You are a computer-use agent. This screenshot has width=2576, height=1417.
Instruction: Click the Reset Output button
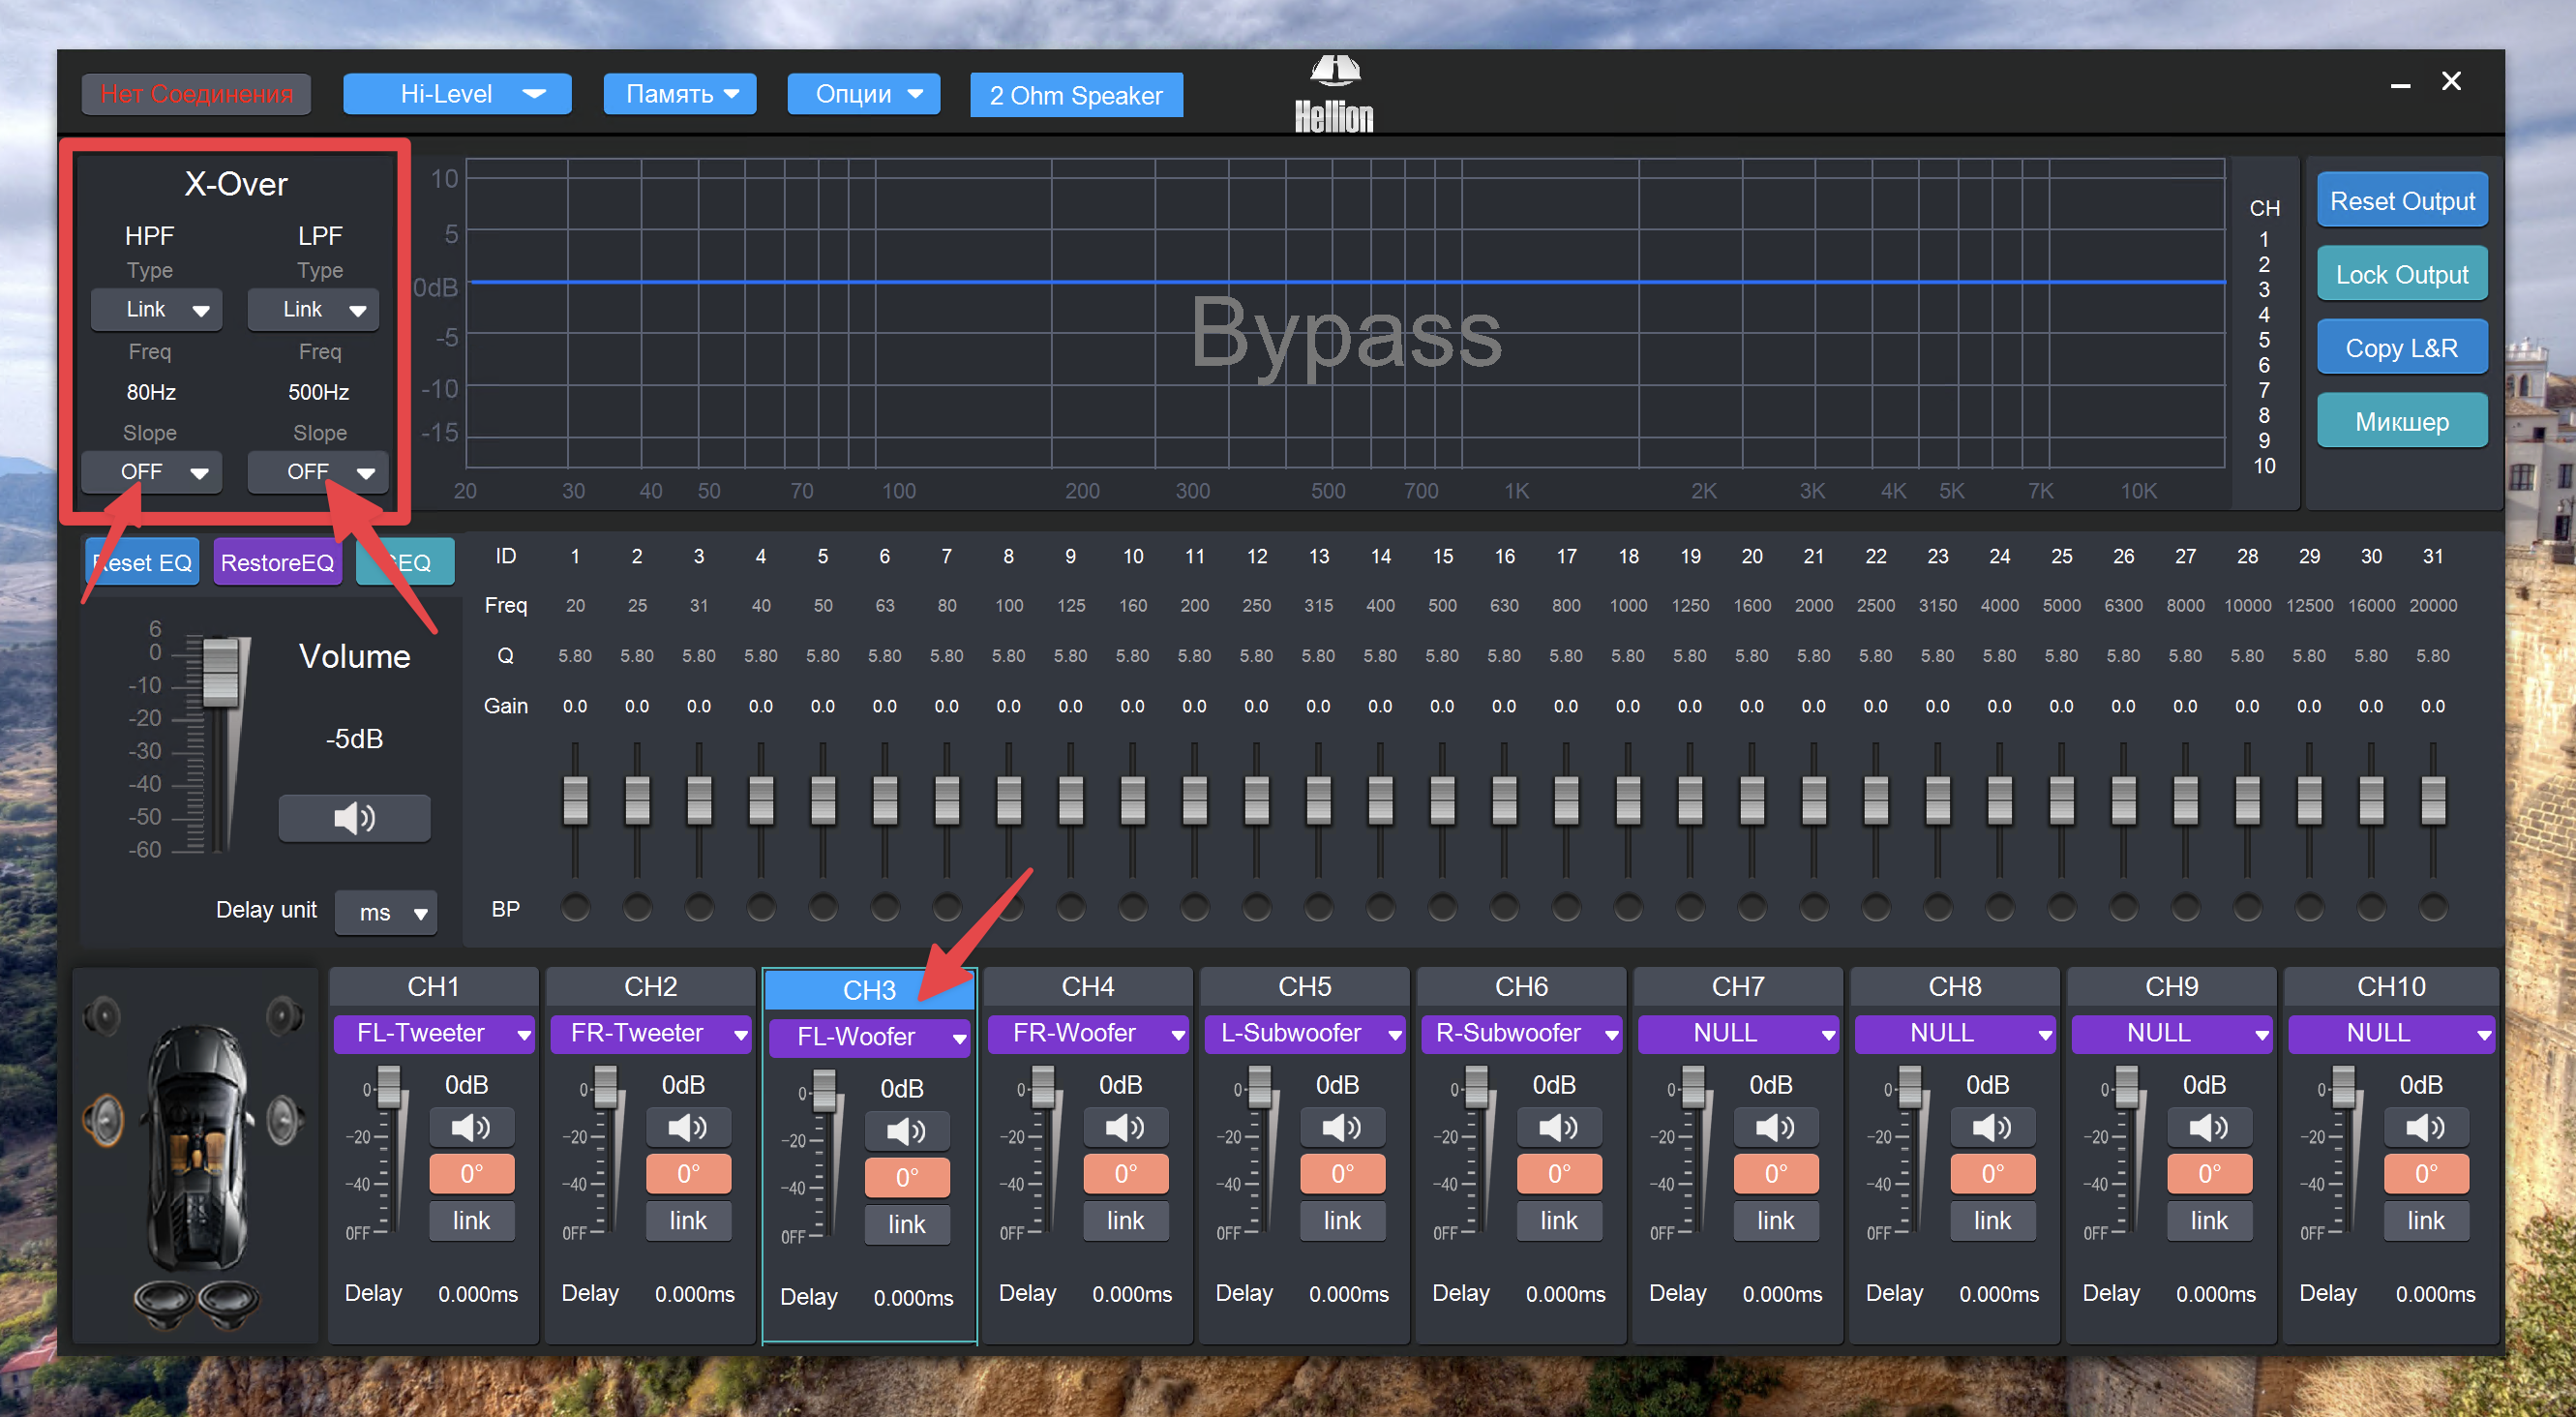(x=2401, y=201)
